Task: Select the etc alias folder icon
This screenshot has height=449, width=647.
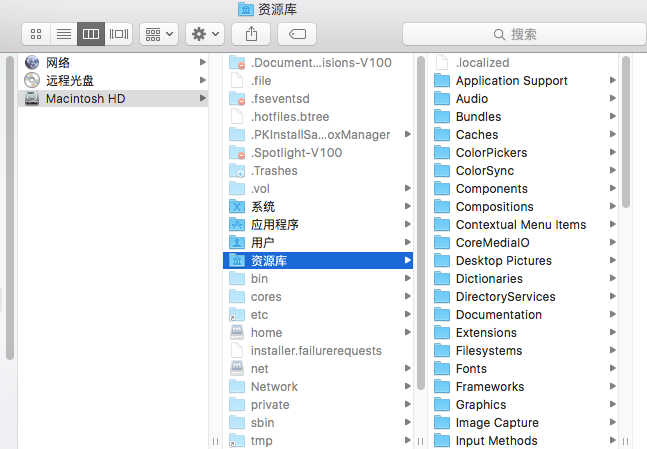Action: [237, 314]
